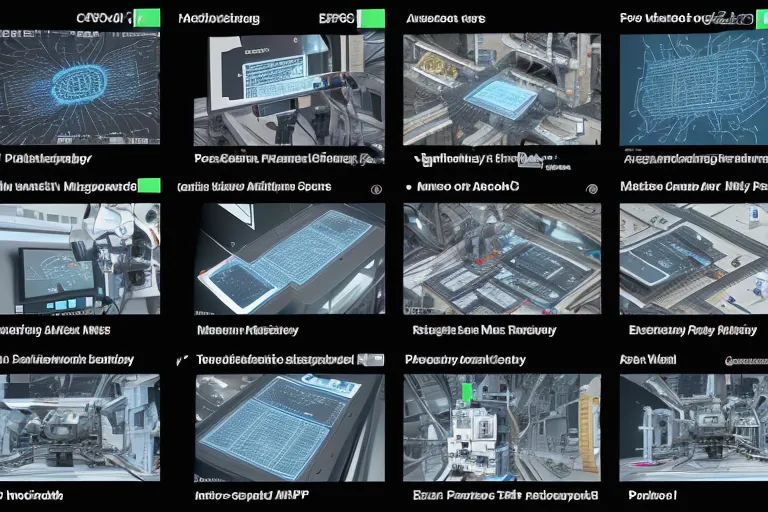The width and height of the screenshot is (768, 512).
Task: Open the isometric factory with glowing blue panel thumbnail
Action: tap(502, 89)
